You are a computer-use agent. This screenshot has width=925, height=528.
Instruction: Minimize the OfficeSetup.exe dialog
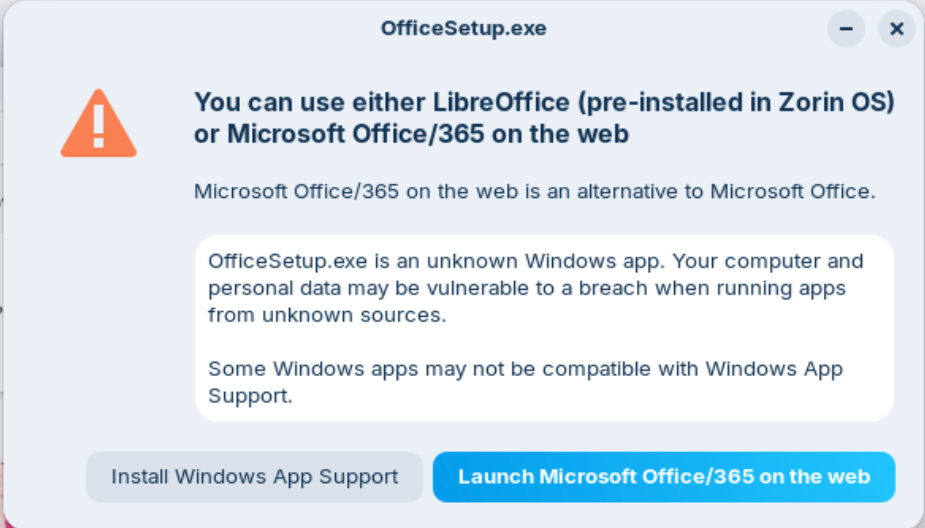(846, 29)
